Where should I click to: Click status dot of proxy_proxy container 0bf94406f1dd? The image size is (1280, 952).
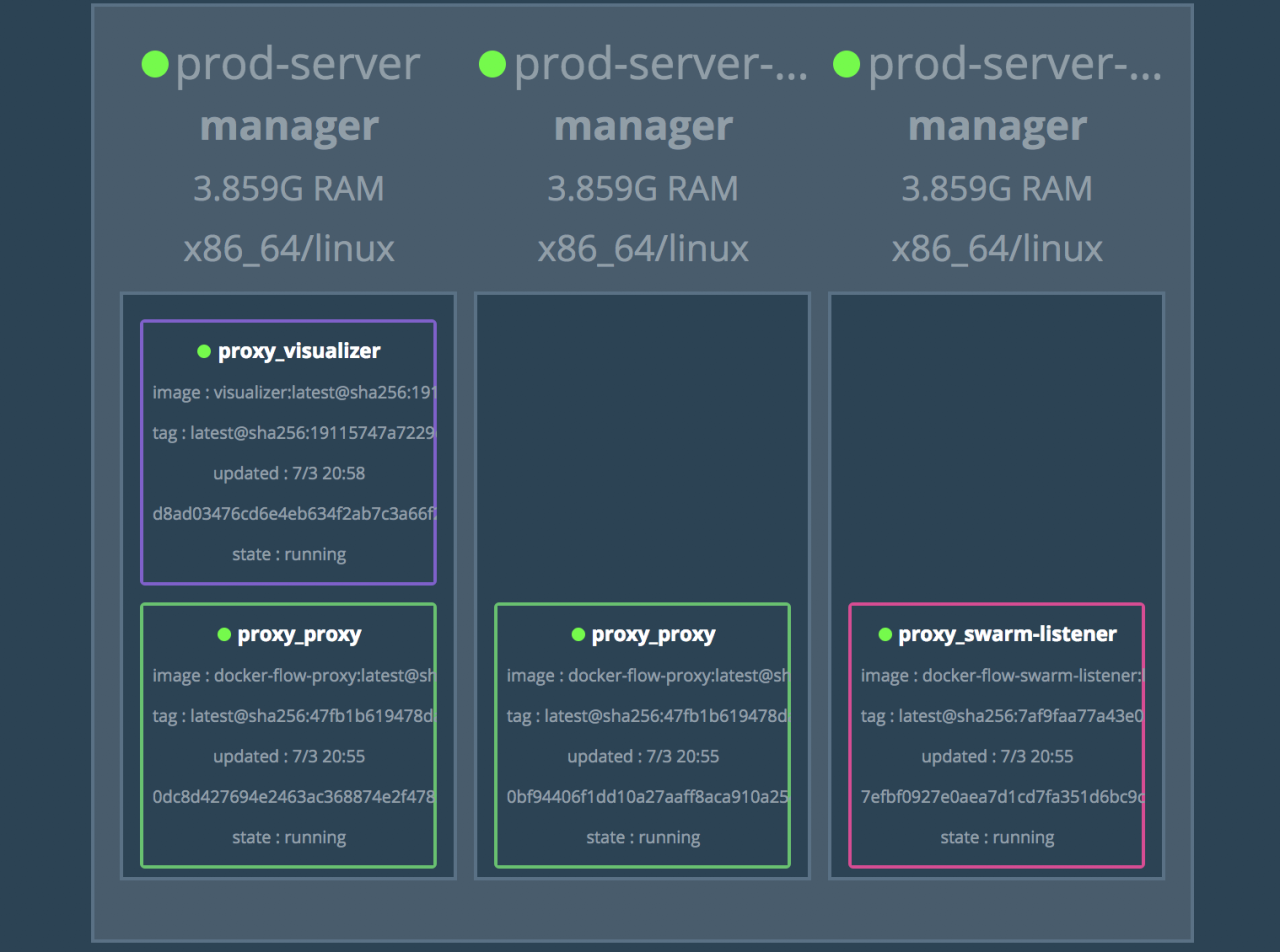click(x=578, y=634)
